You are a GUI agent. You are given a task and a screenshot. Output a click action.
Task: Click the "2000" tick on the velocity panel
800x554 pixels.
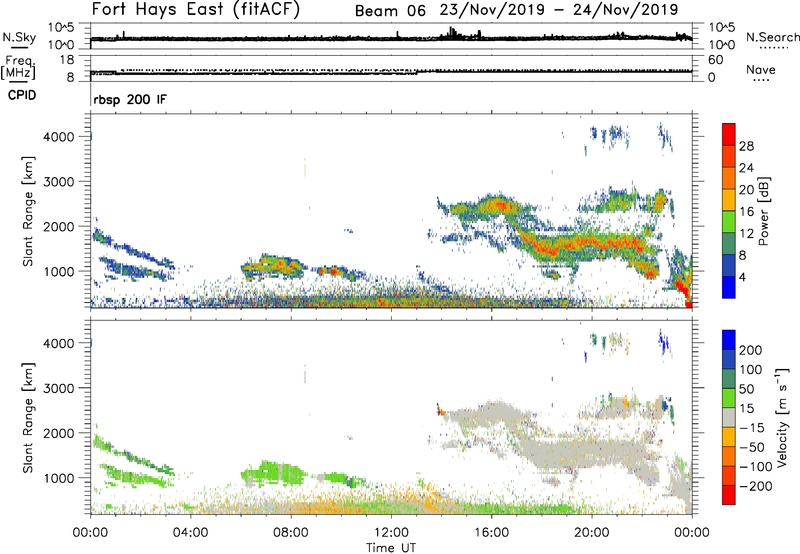(58, 433)
